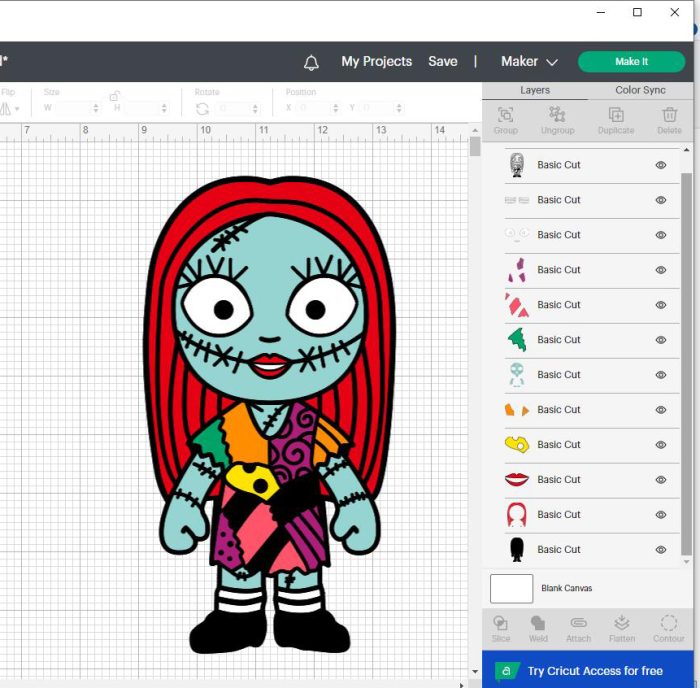
Task: Select the red hair layer thumbnail
Action: pyautogui.click(x=517, y=514)
